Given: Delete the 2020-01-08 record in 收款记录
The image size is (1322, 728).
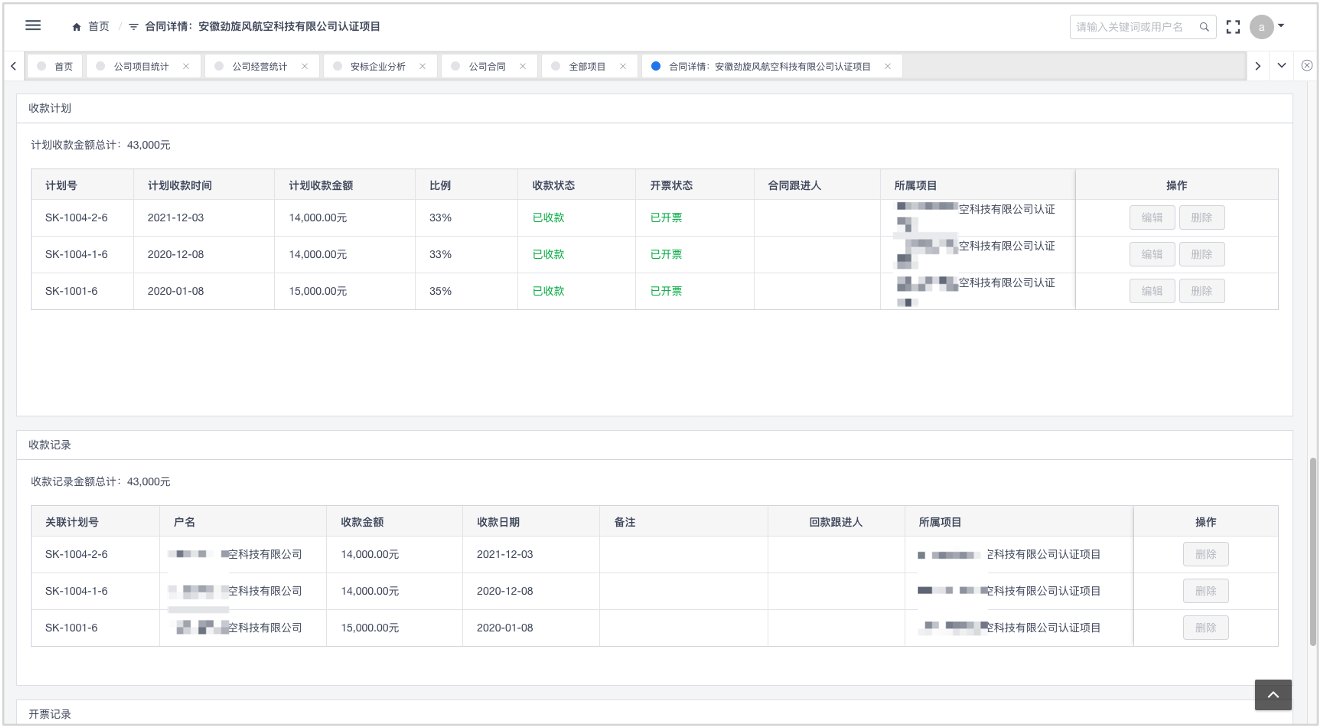Looking at the screenshot, I should 1206,628.
